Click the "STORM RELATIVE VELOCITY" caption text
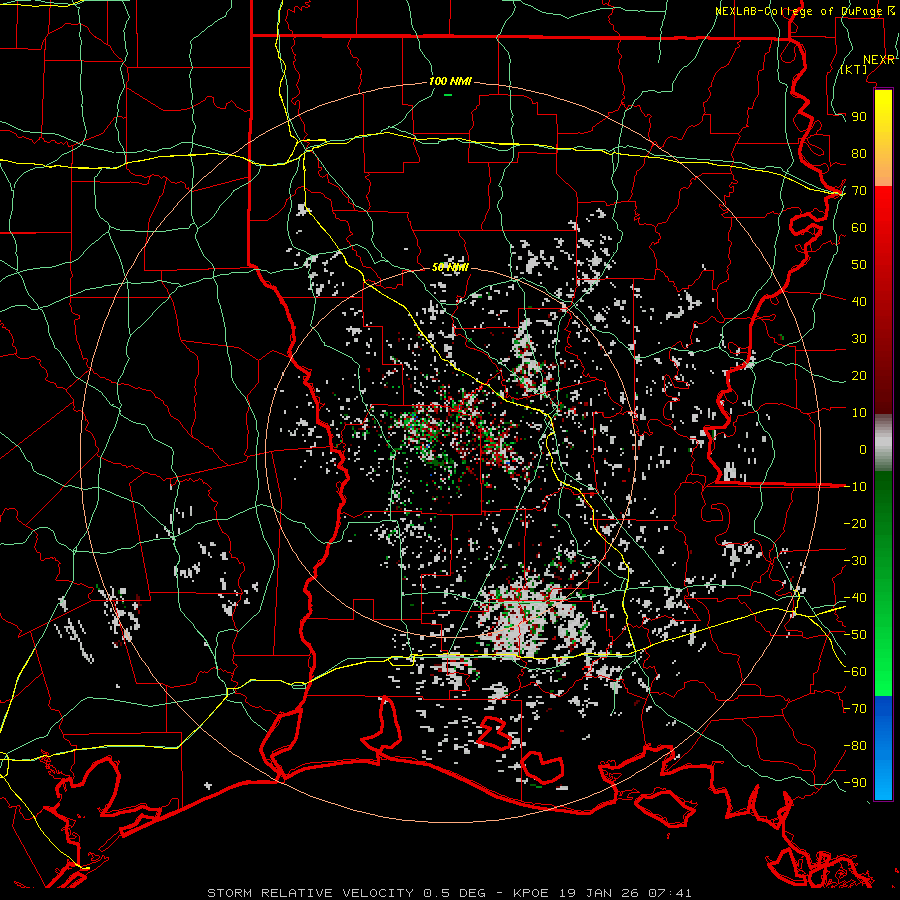 tap(310, 893)
